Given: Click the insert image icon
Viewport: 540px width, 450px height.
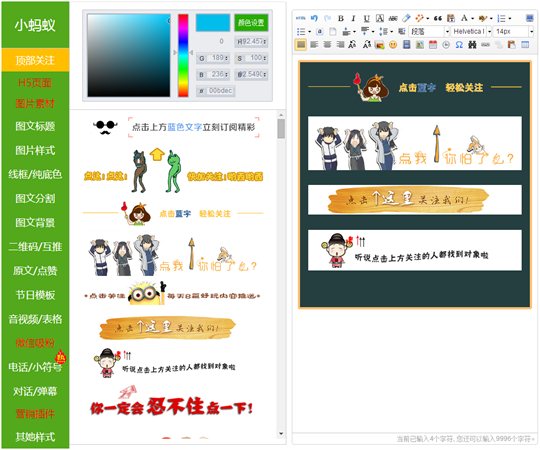Looking at the screenshot, I should tap(380, 45).
